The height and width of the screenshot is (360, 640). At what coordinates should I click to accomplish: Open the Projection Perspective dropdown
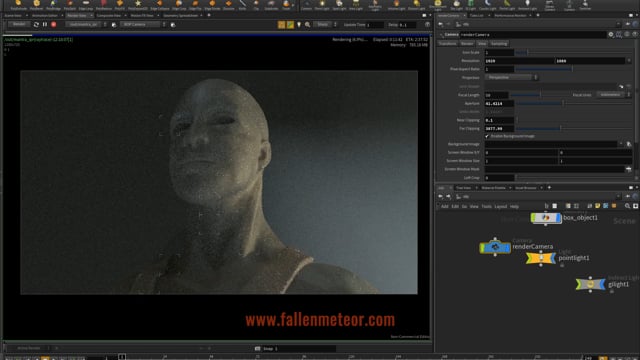(511, 78)
